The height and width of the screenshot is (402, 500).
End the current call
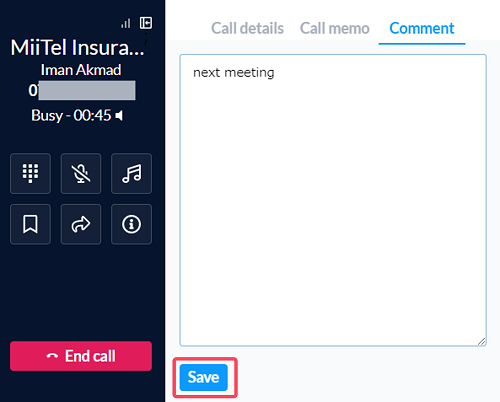tap(81, 356)
